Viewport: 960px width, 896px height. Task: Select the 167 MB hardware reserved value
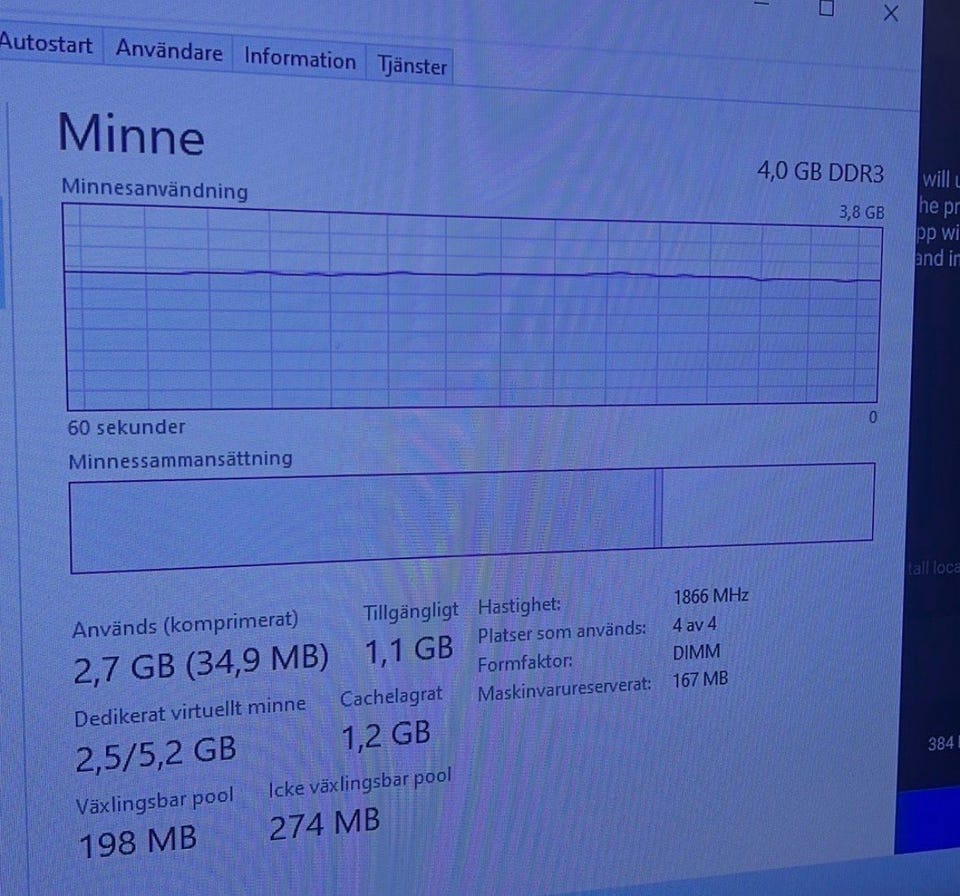(700, 679)
